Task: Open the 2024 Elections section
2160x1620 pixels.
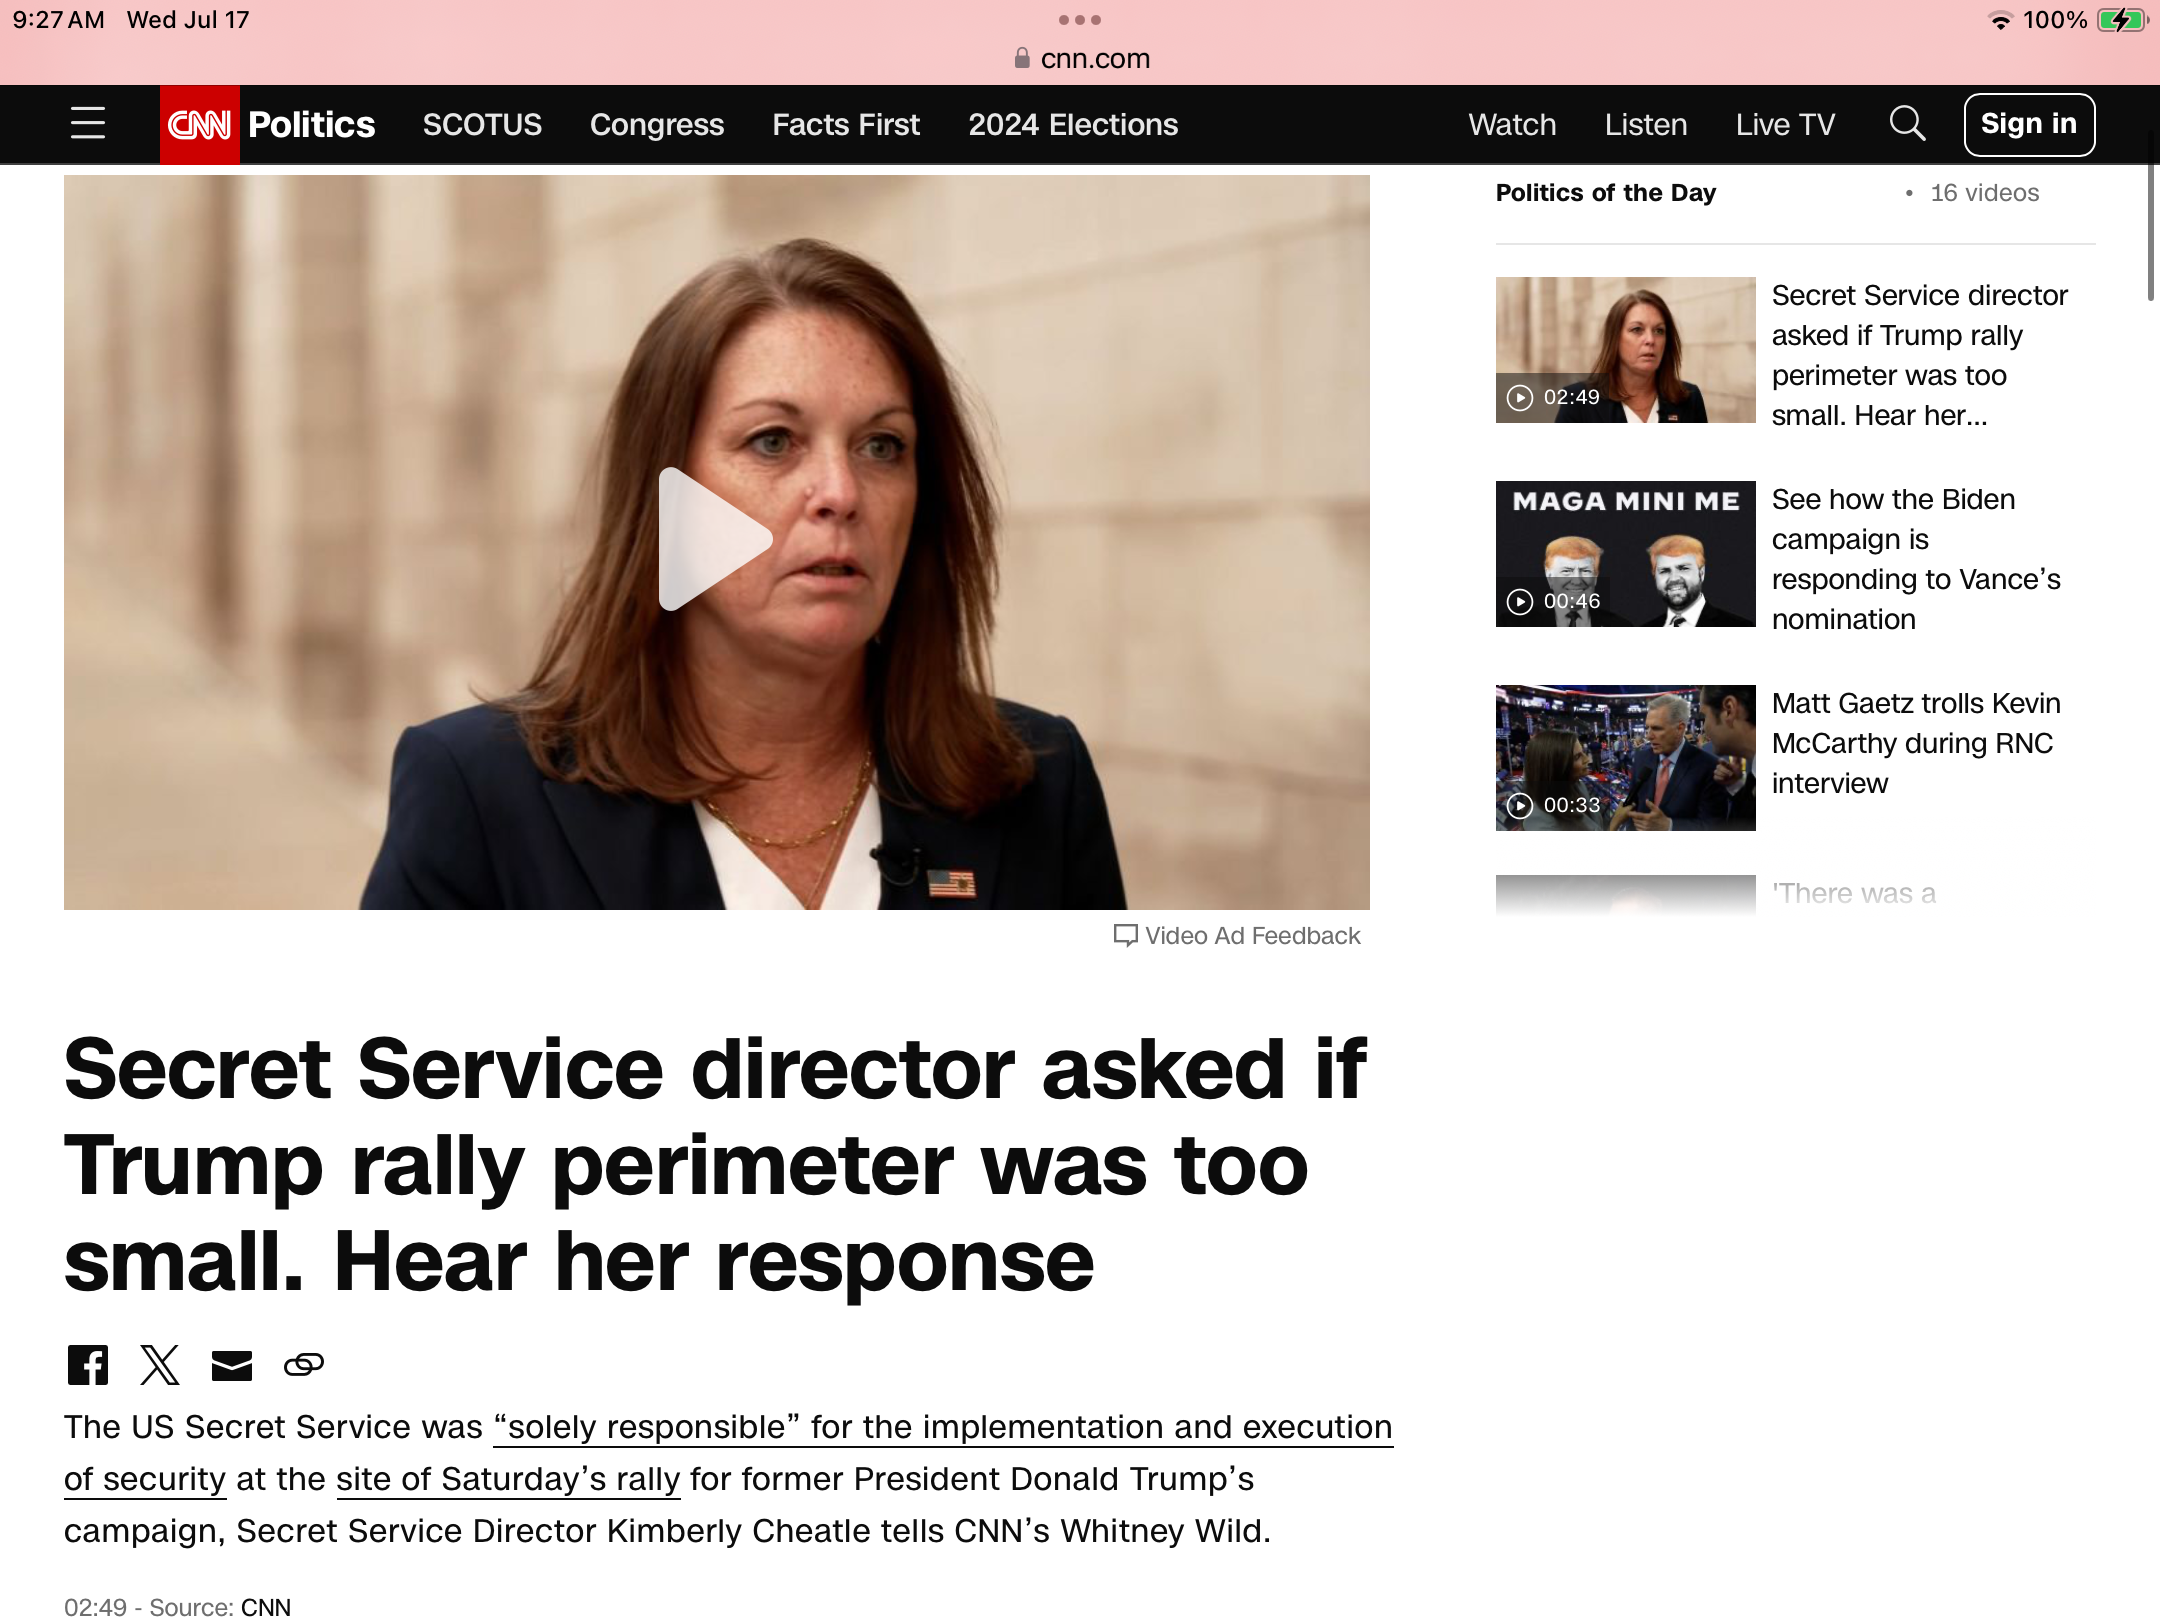Action: 1073,124
